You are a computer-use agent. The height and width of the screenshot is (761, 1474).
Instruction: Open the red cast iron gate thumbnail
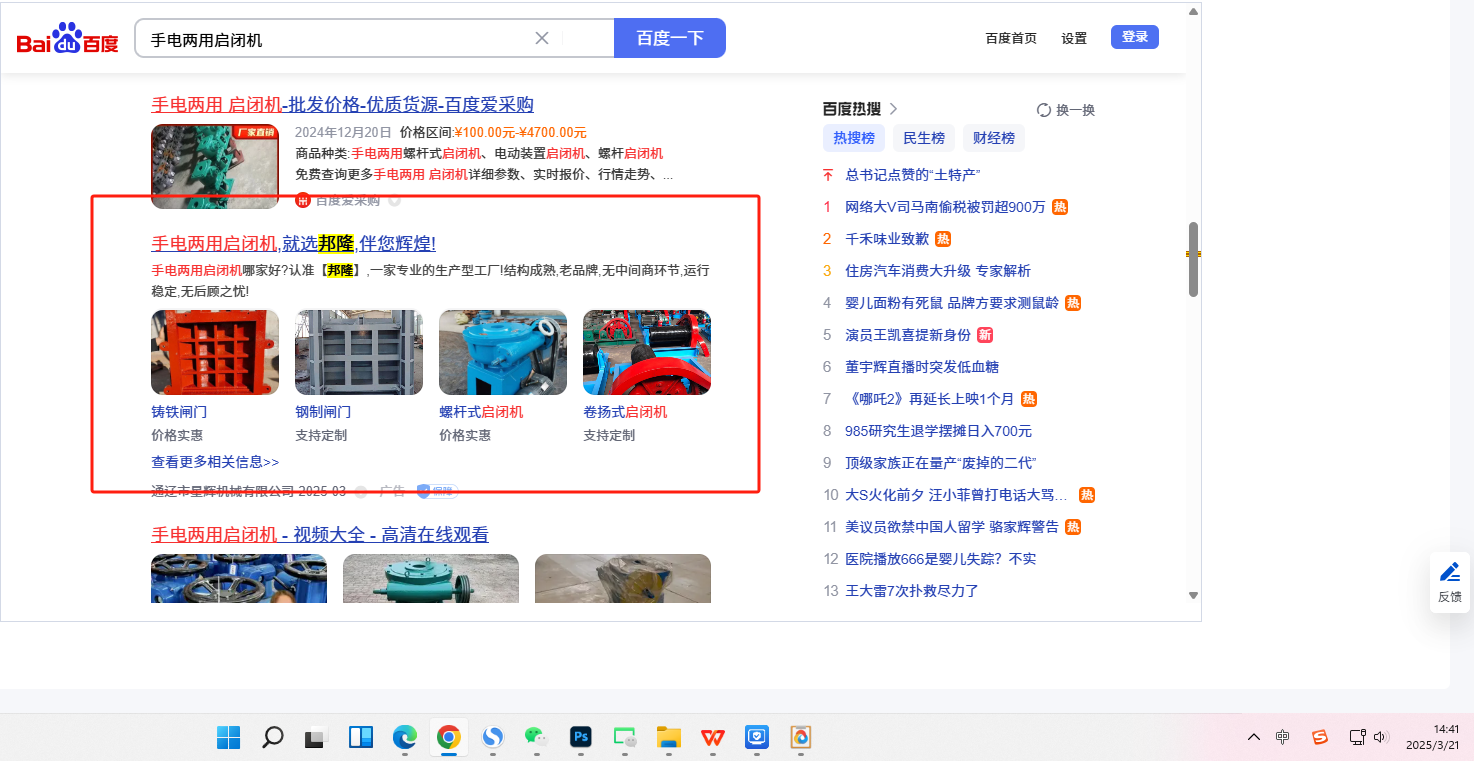point(215,352)
